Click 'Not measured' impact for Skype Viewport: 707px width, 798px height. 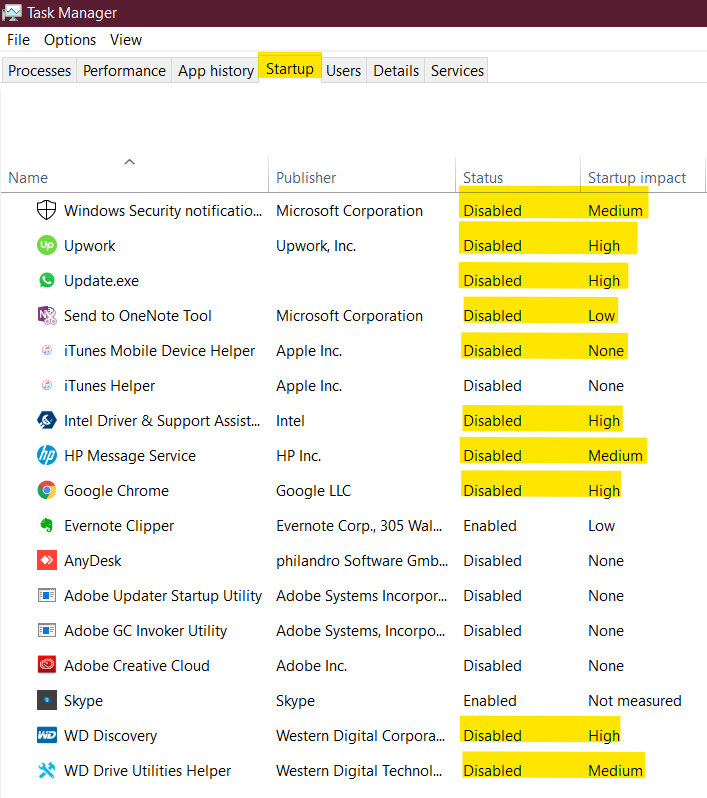coord(635,701)
